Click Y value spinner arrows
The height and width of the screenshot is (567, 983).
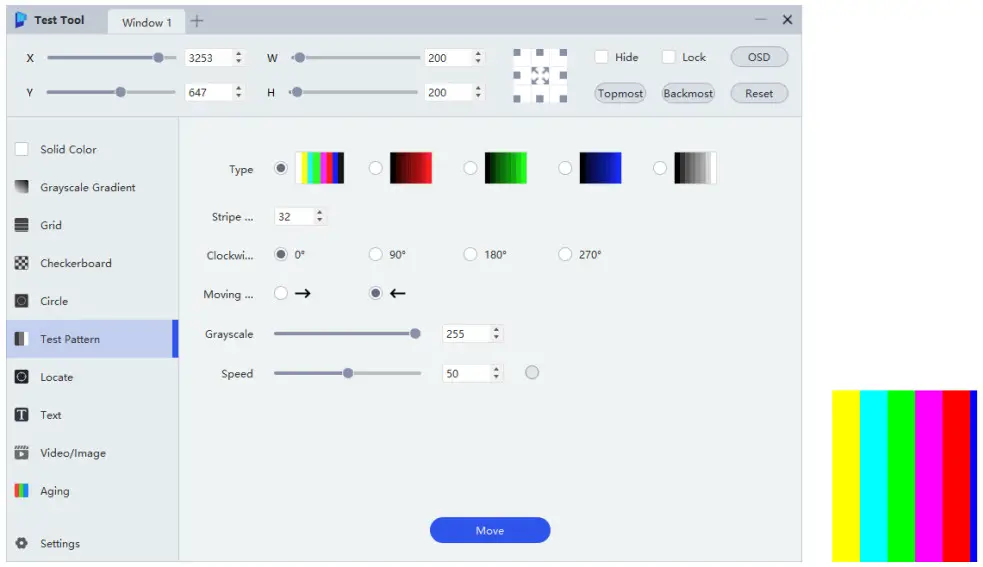[239, 92]
